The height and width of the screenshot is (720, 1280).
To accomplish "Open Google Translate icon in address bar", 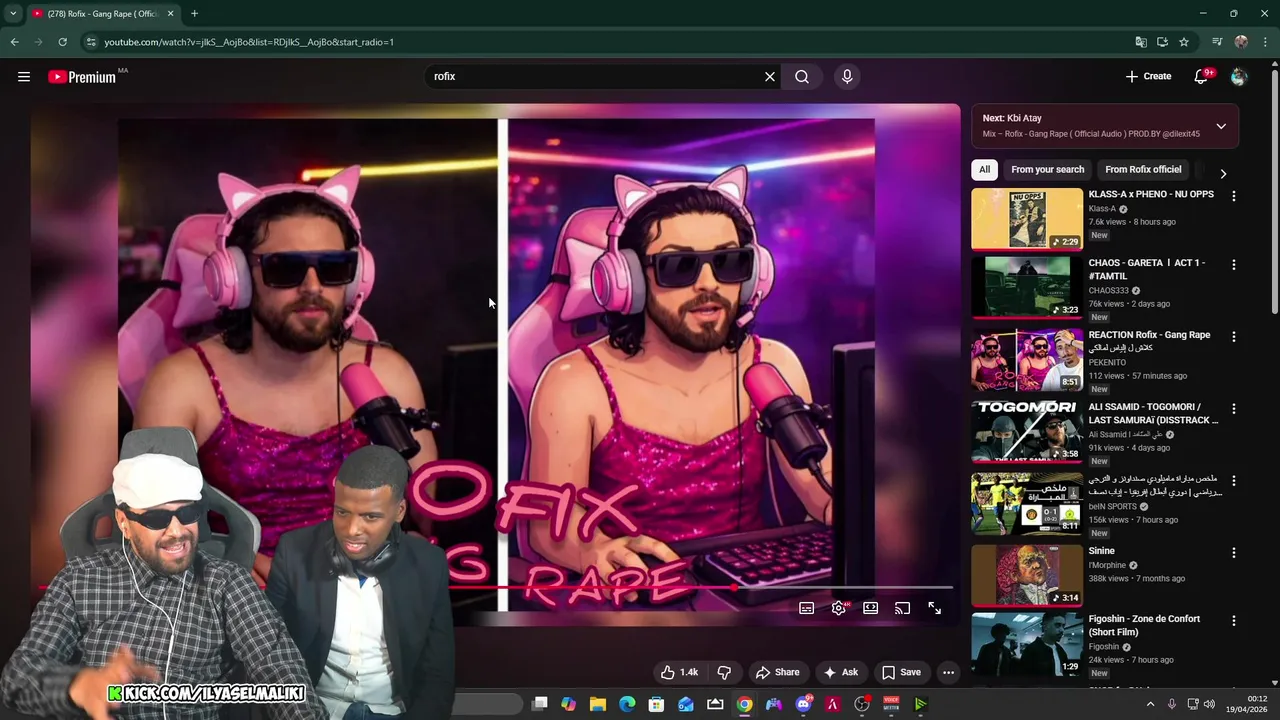I will click(1141, 42).
